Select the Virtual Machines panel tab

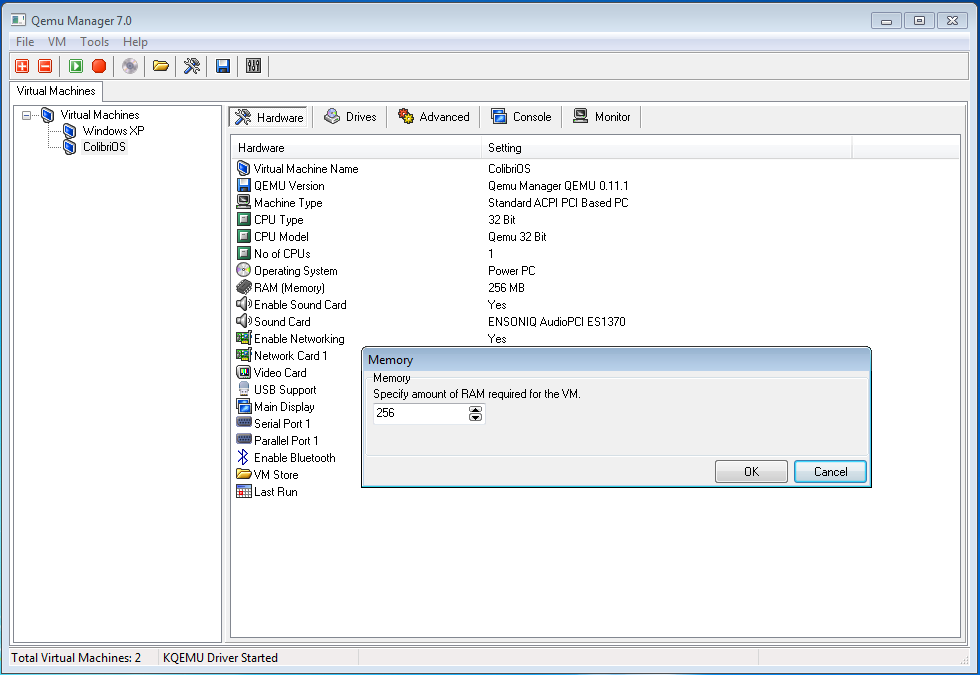(x=56, y=91)
